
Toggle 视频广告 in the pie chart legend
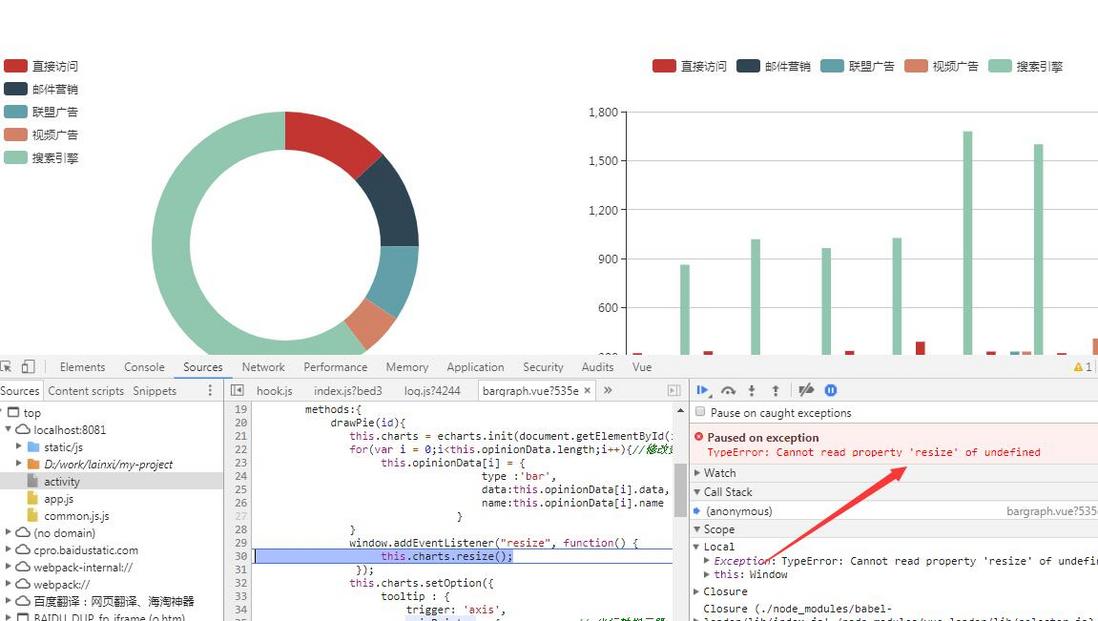[41, 134]
